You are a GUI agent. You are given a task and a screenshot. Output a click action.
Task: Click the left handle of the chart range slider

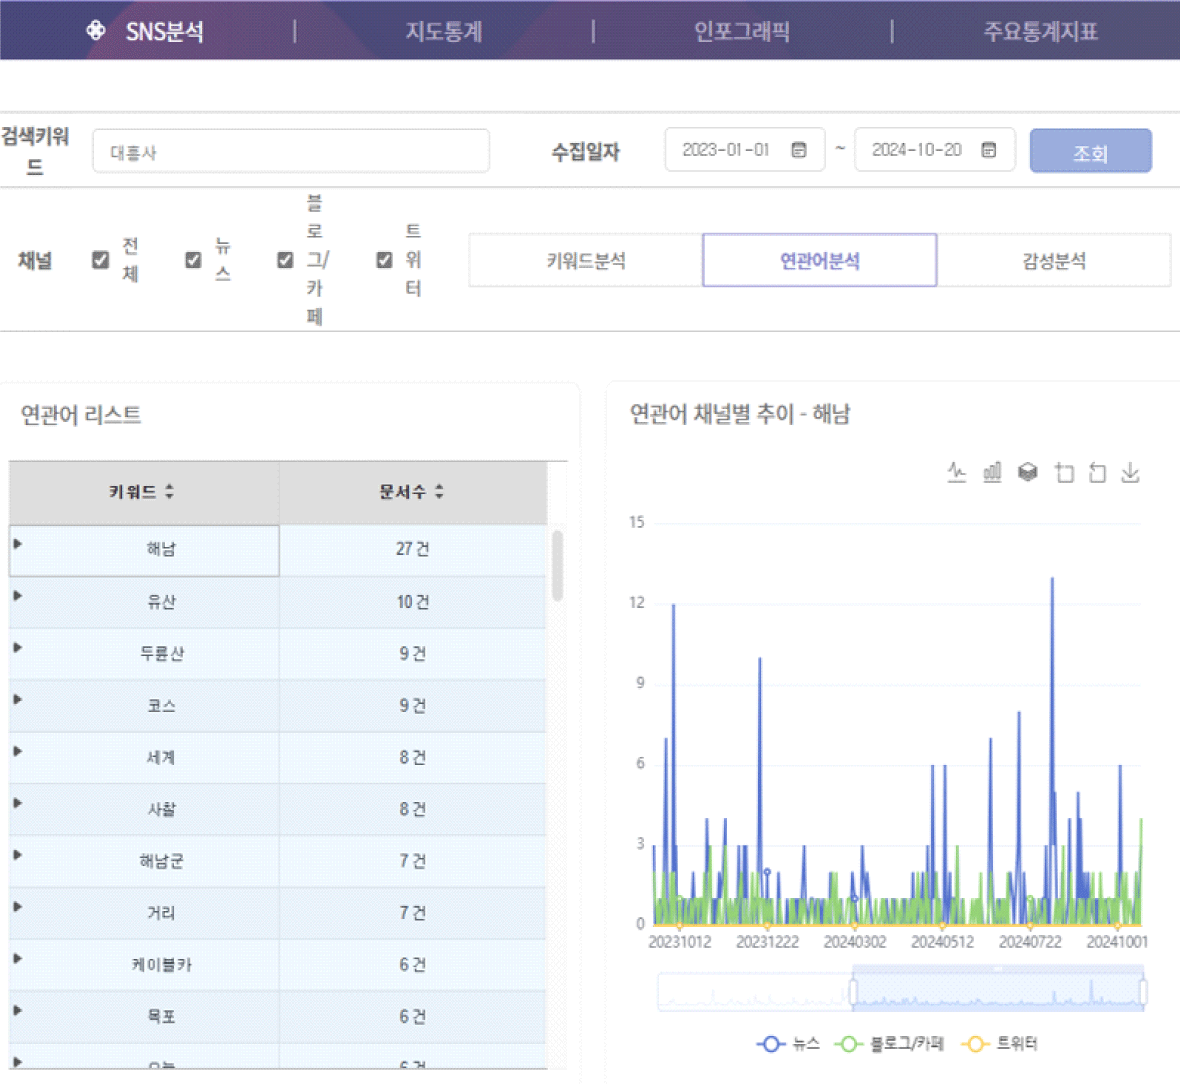(853, 992)
